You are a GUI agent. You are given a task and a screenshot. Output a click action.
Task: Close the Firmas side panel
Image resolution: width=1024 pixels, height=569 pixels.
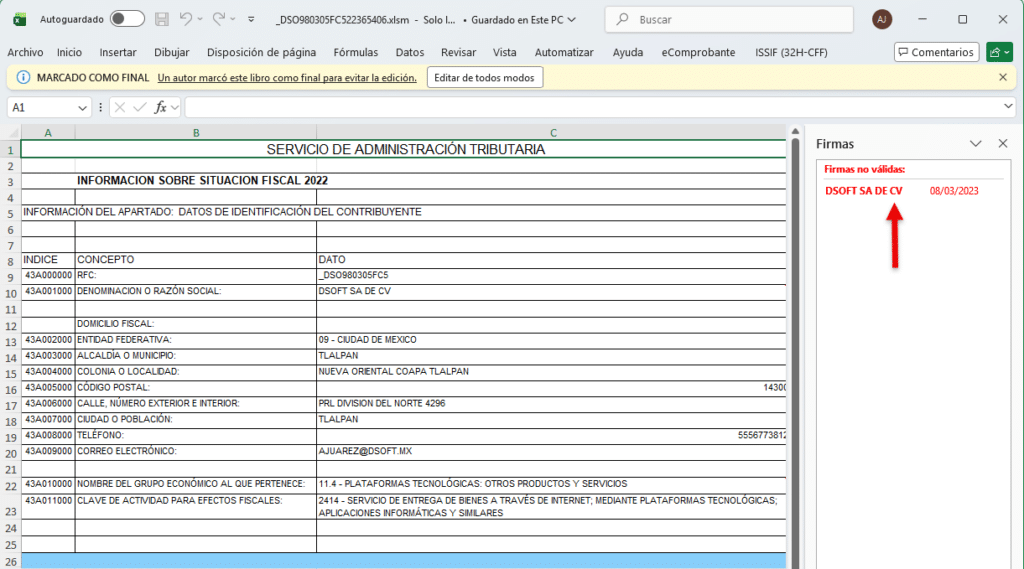point(1003,144)
